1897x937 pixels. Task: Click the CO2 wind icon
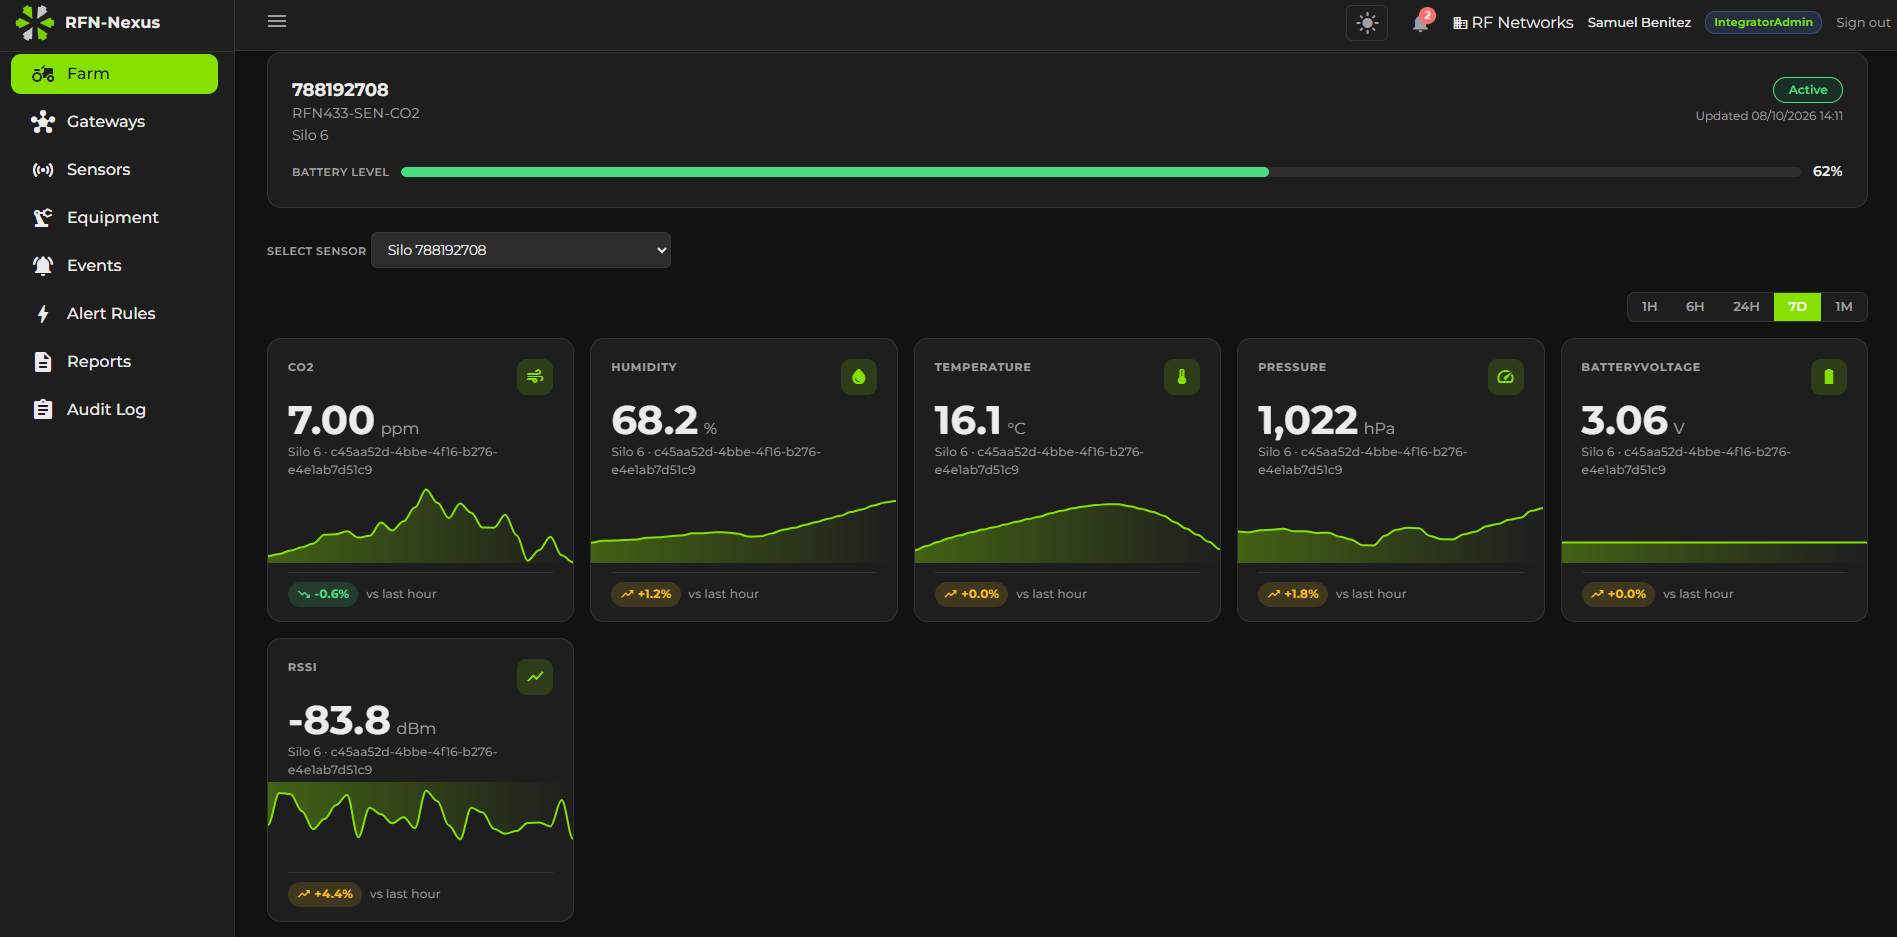535,377
